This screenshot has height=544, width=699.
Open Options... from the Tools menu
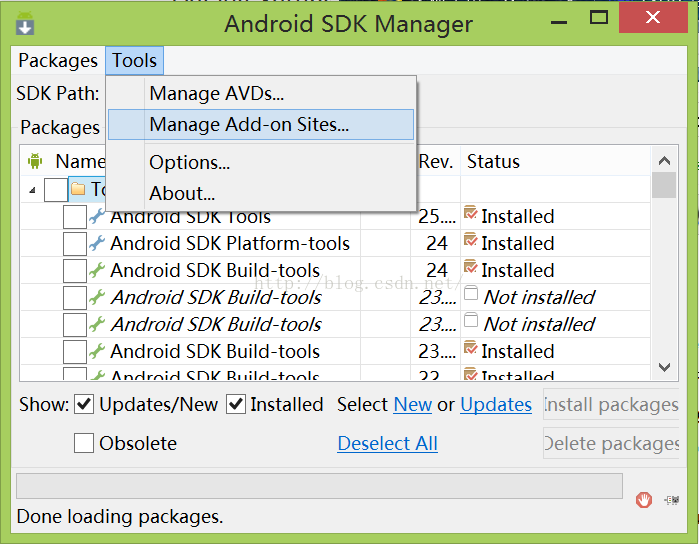point(261,162)
